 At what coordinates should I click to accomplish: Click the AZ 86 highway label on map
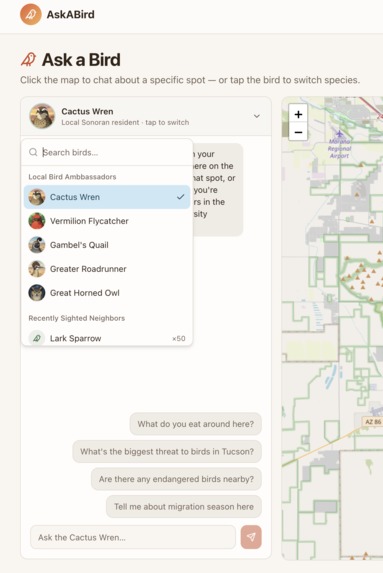(373, 422)
